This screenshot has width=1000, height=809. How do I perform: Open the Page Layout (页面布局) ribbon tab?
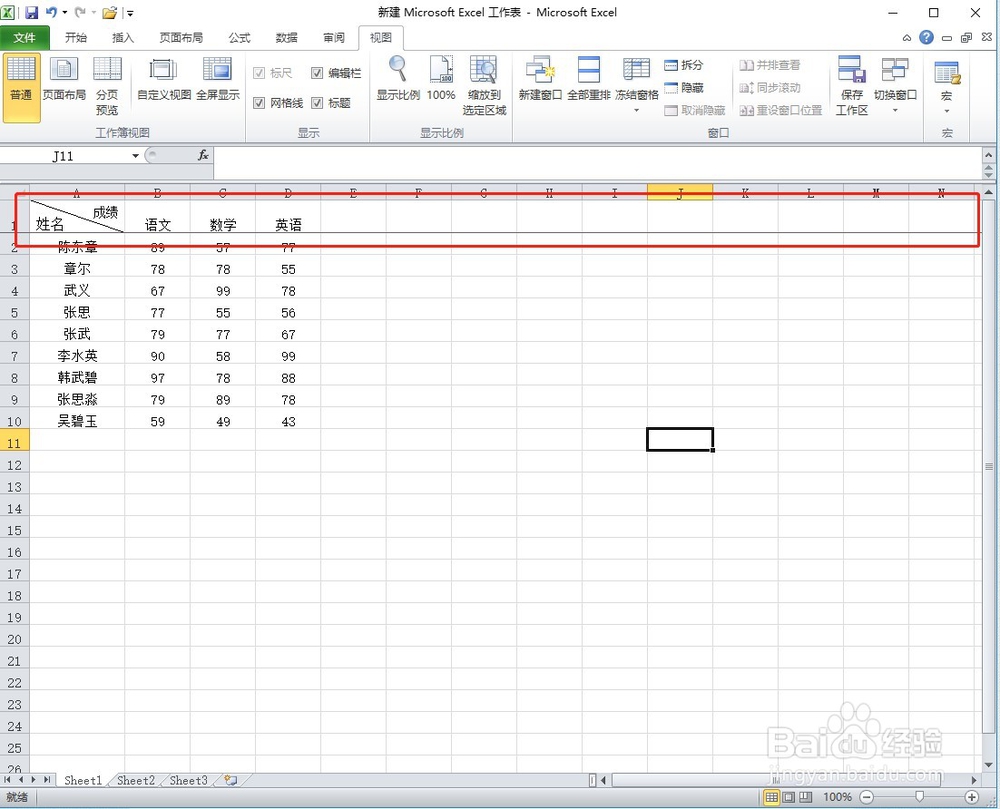[181, 38]
